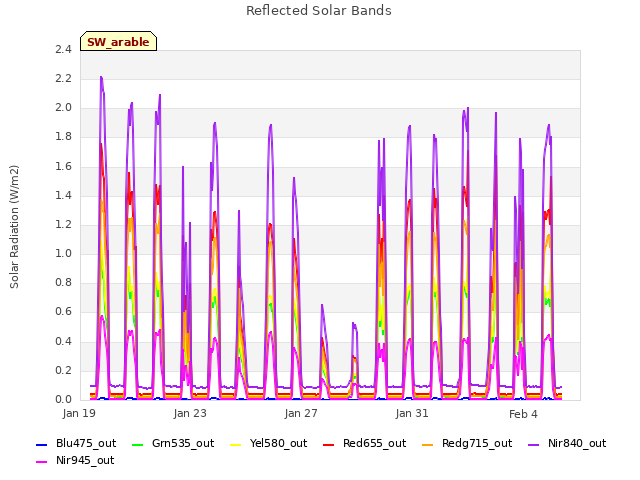Select the Nir945_out legend entry

[x=75, y=460]
